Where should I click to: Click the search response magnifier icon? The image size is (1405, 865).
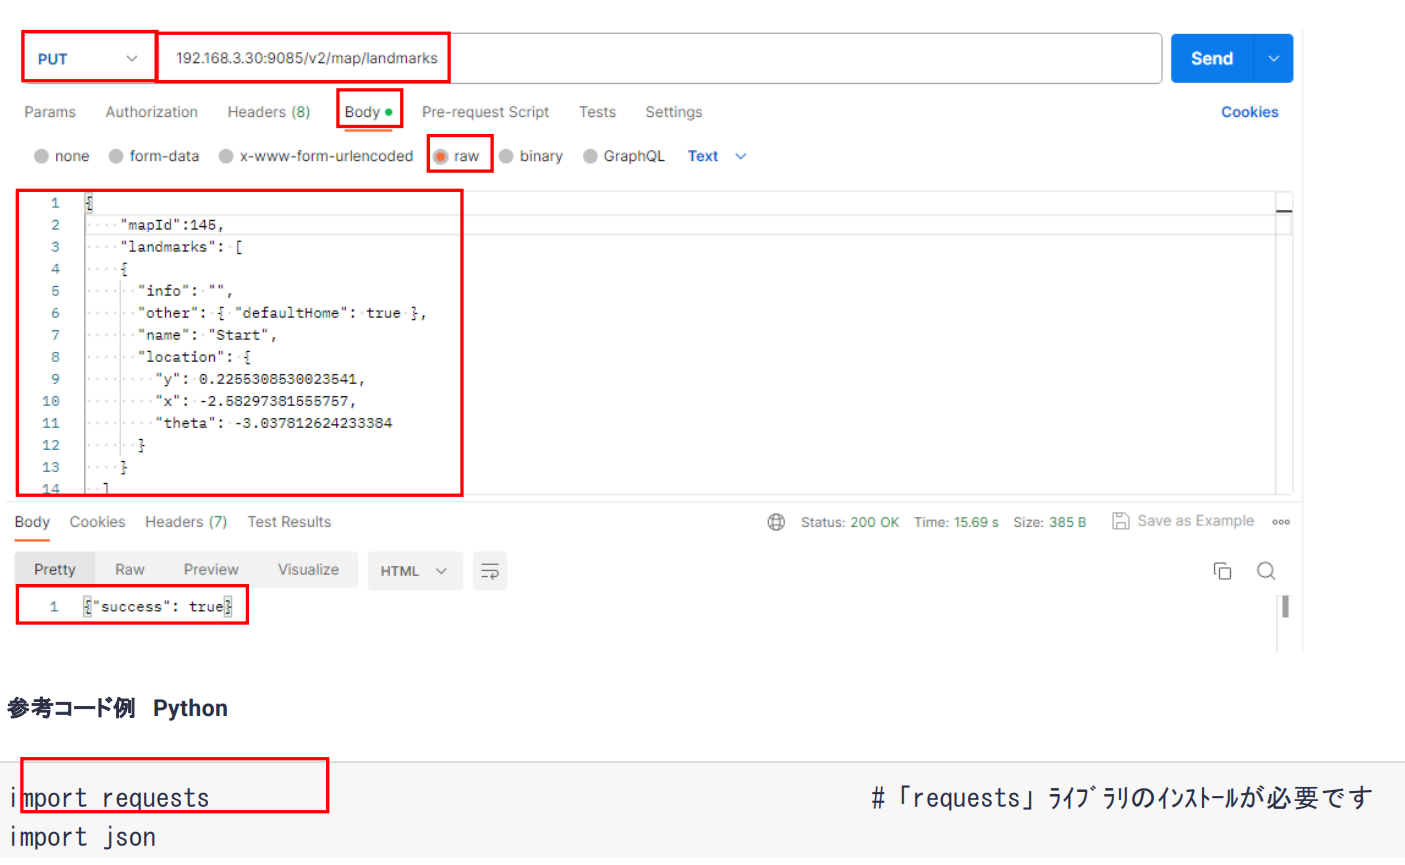[1266, 571]
